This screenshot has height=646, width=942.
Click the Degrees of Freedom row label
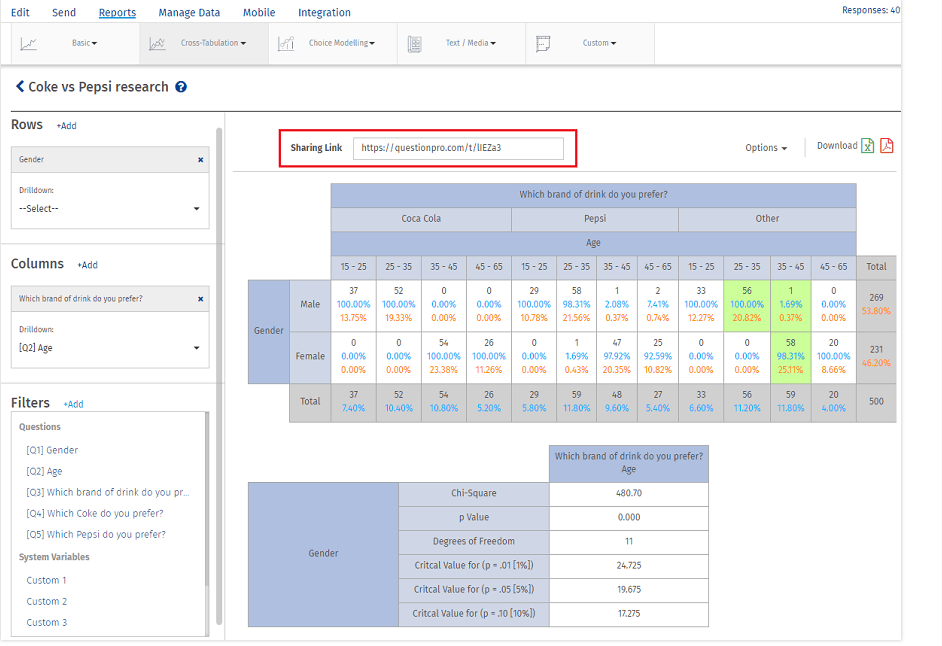click(x=474, y=541)
